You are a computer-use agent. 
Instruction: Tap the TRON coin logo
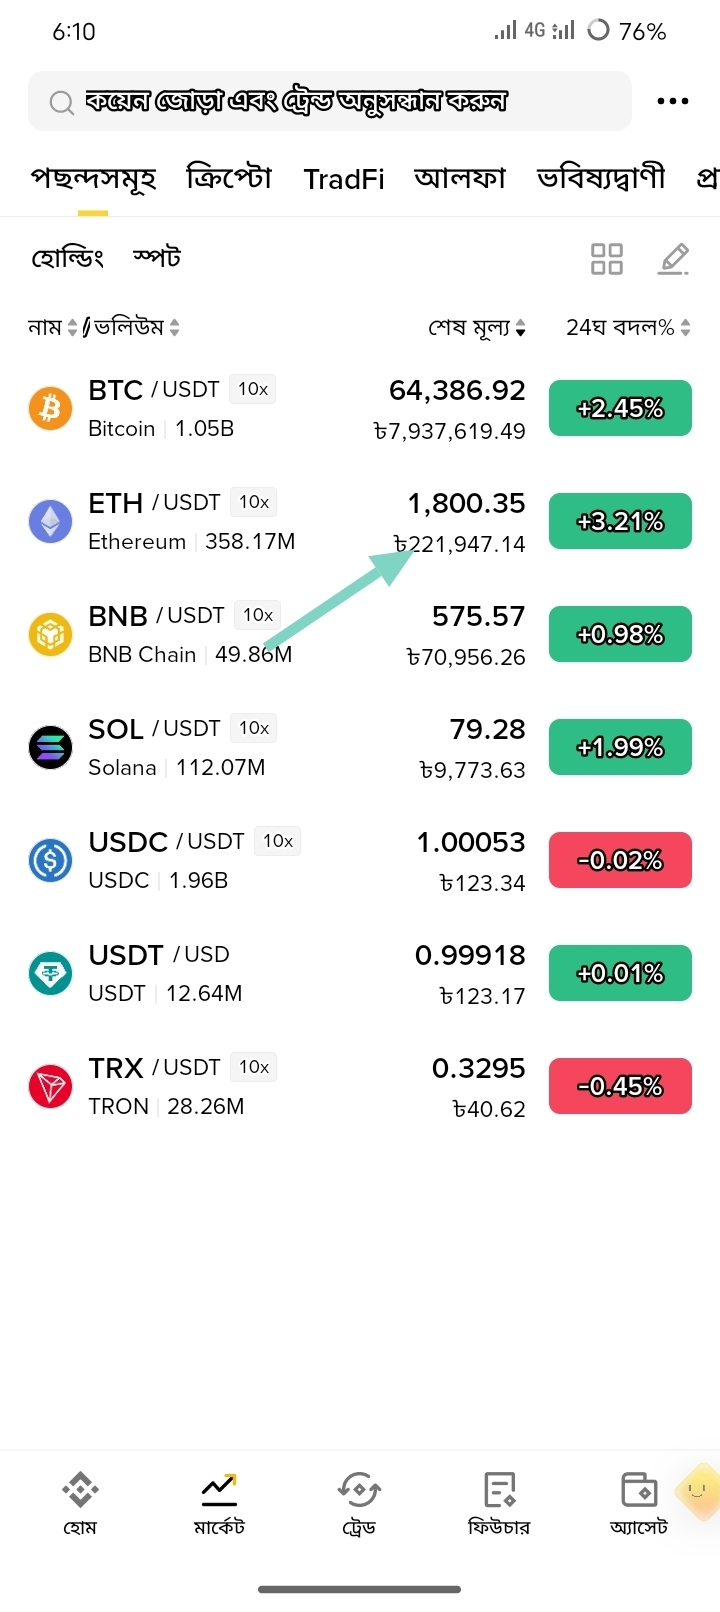tap(50, 1086)
